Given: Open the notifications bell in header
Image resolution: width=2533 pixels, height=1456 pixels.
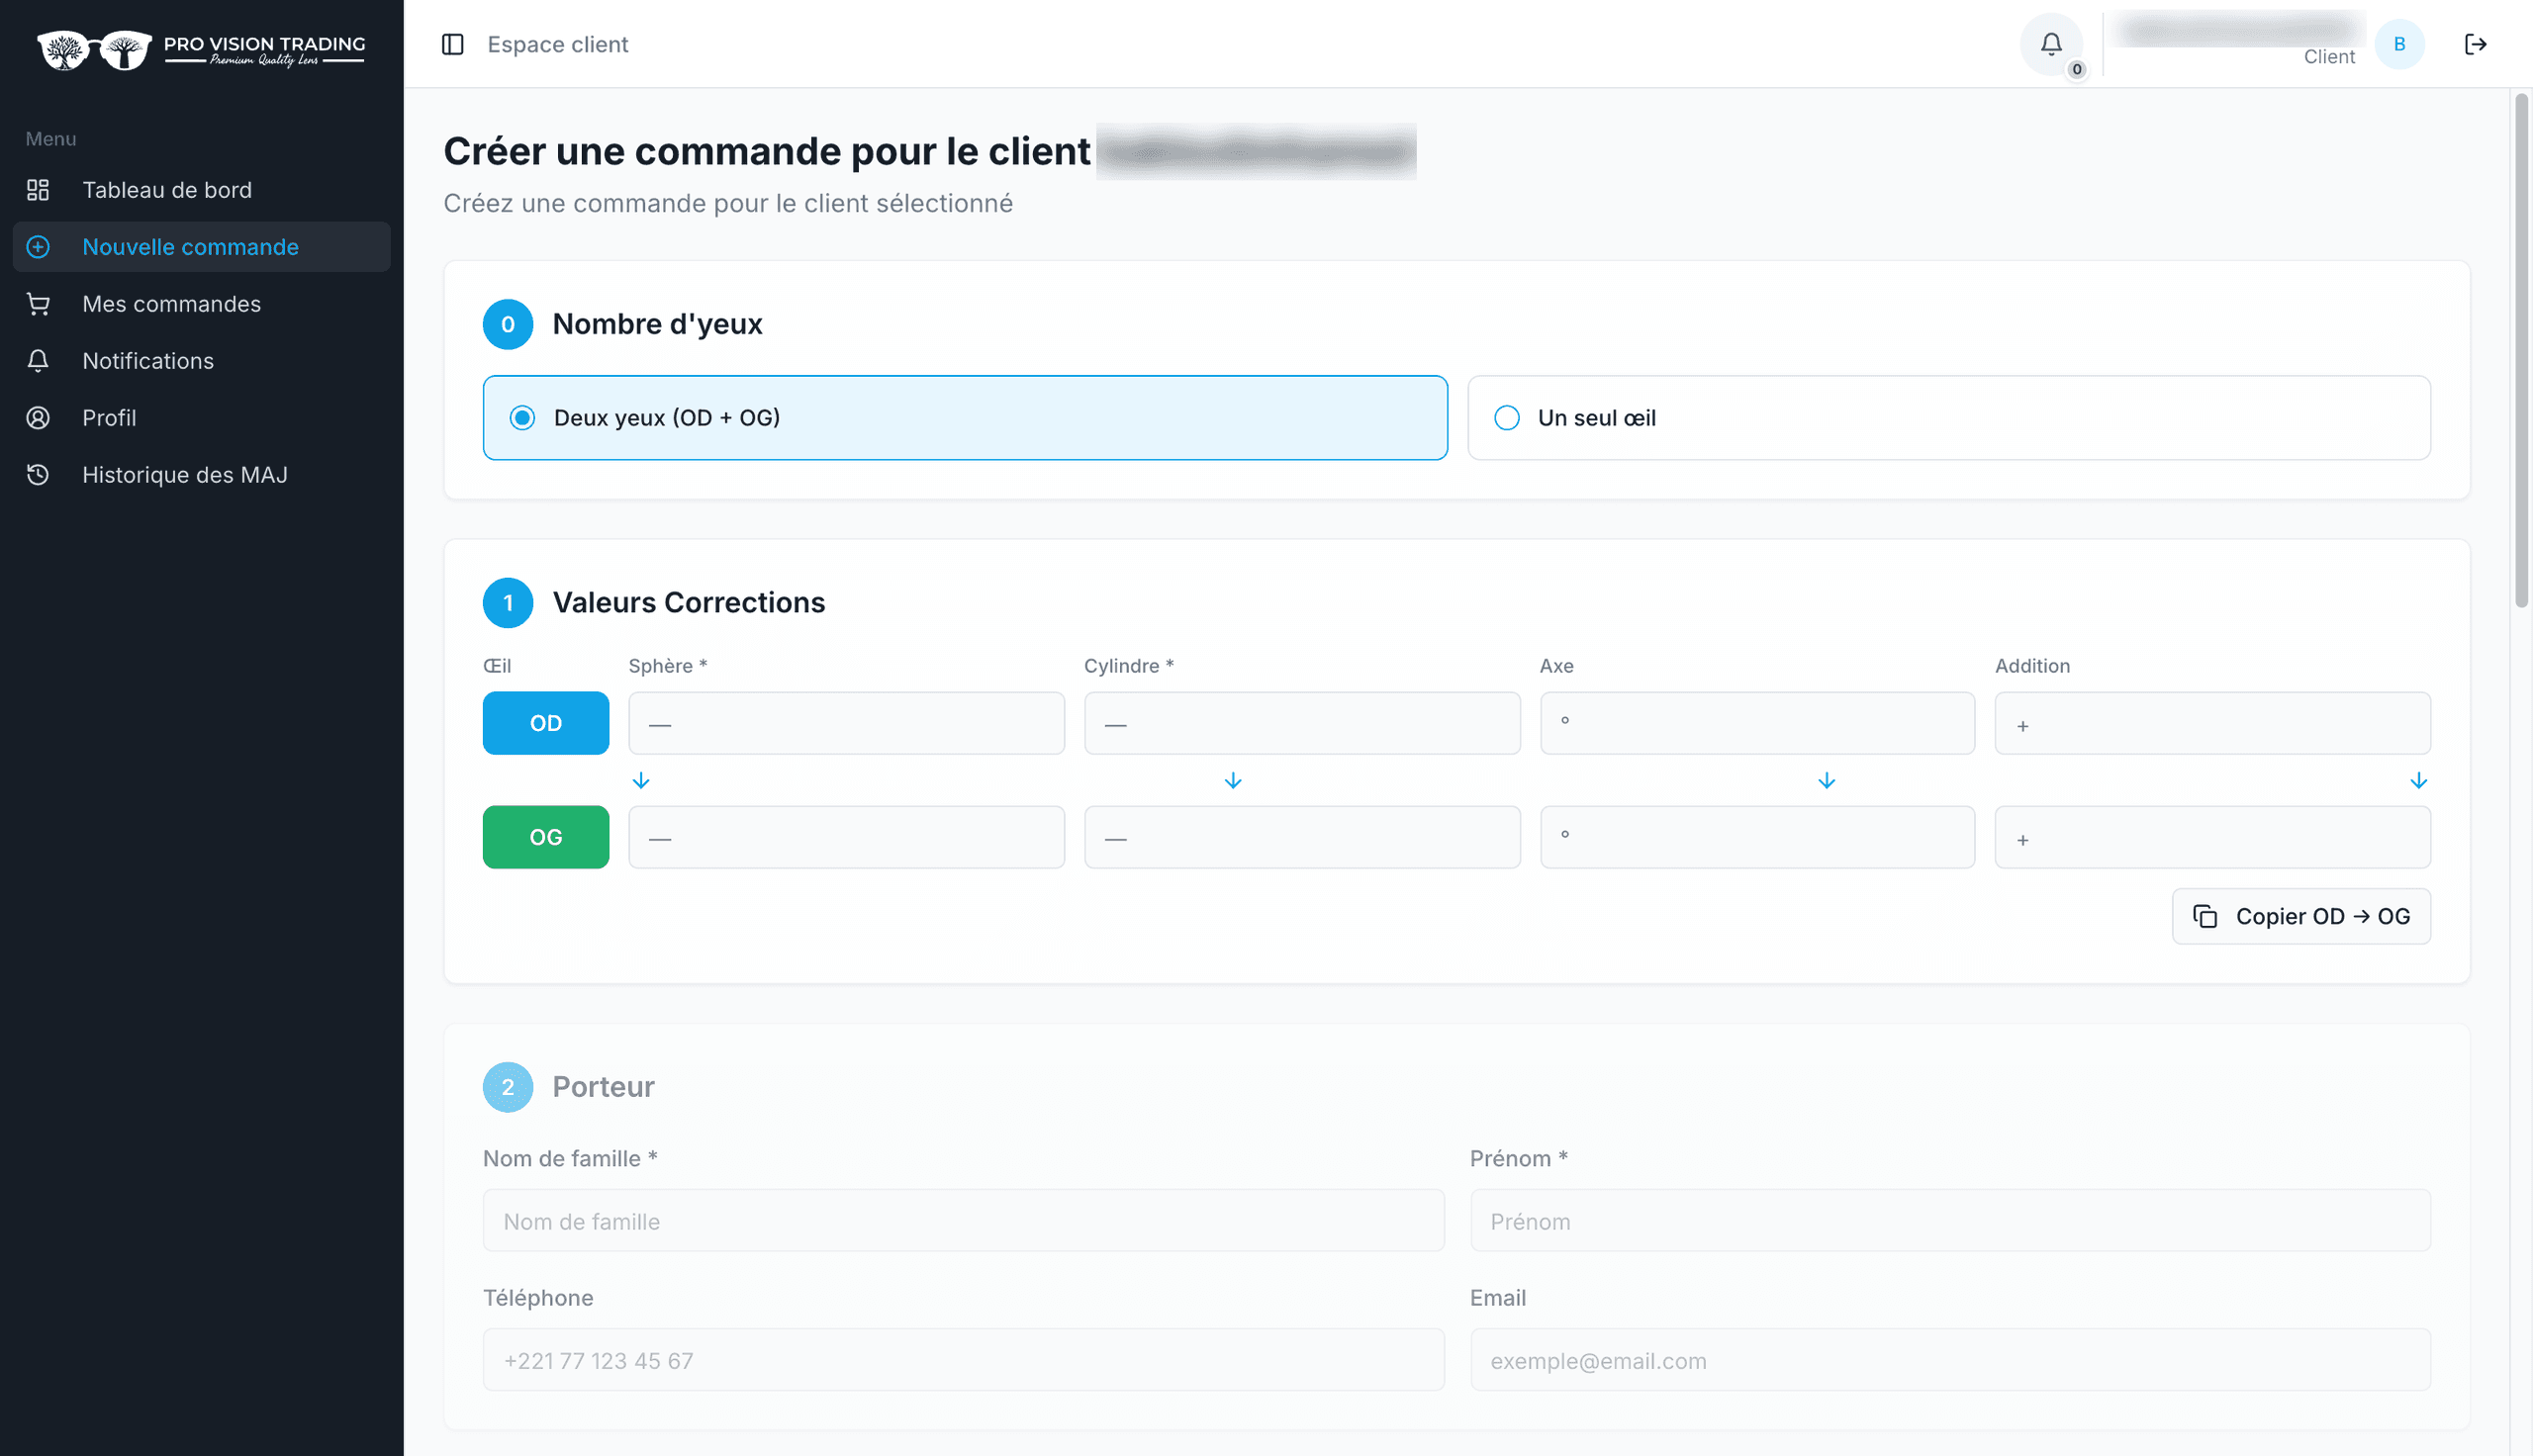Looking at the screenshot, I should pos(2050,44).
